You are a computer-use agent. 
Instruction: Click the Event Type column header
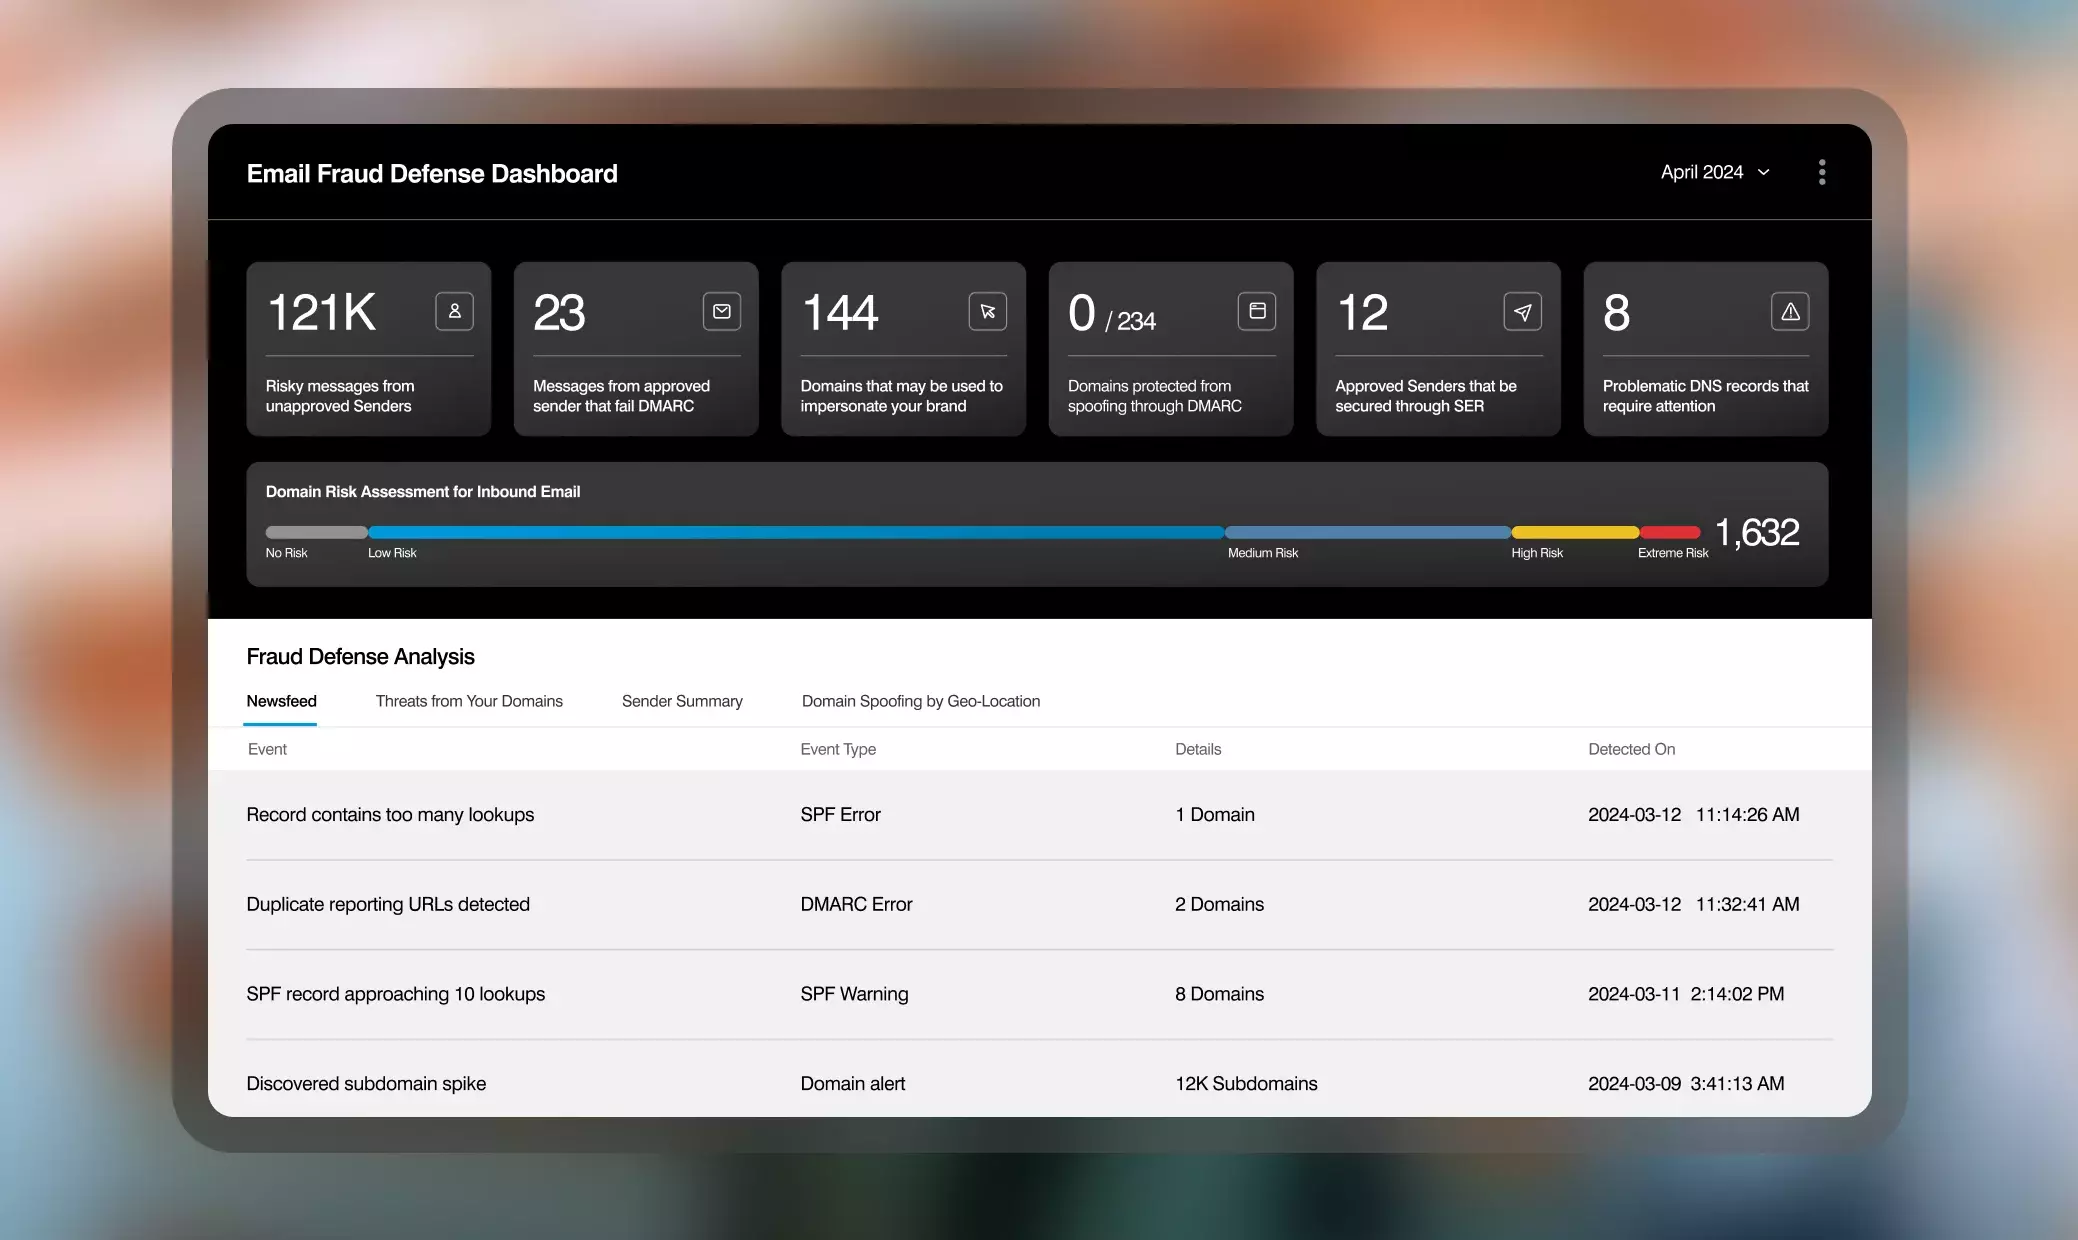coord(837,749)
